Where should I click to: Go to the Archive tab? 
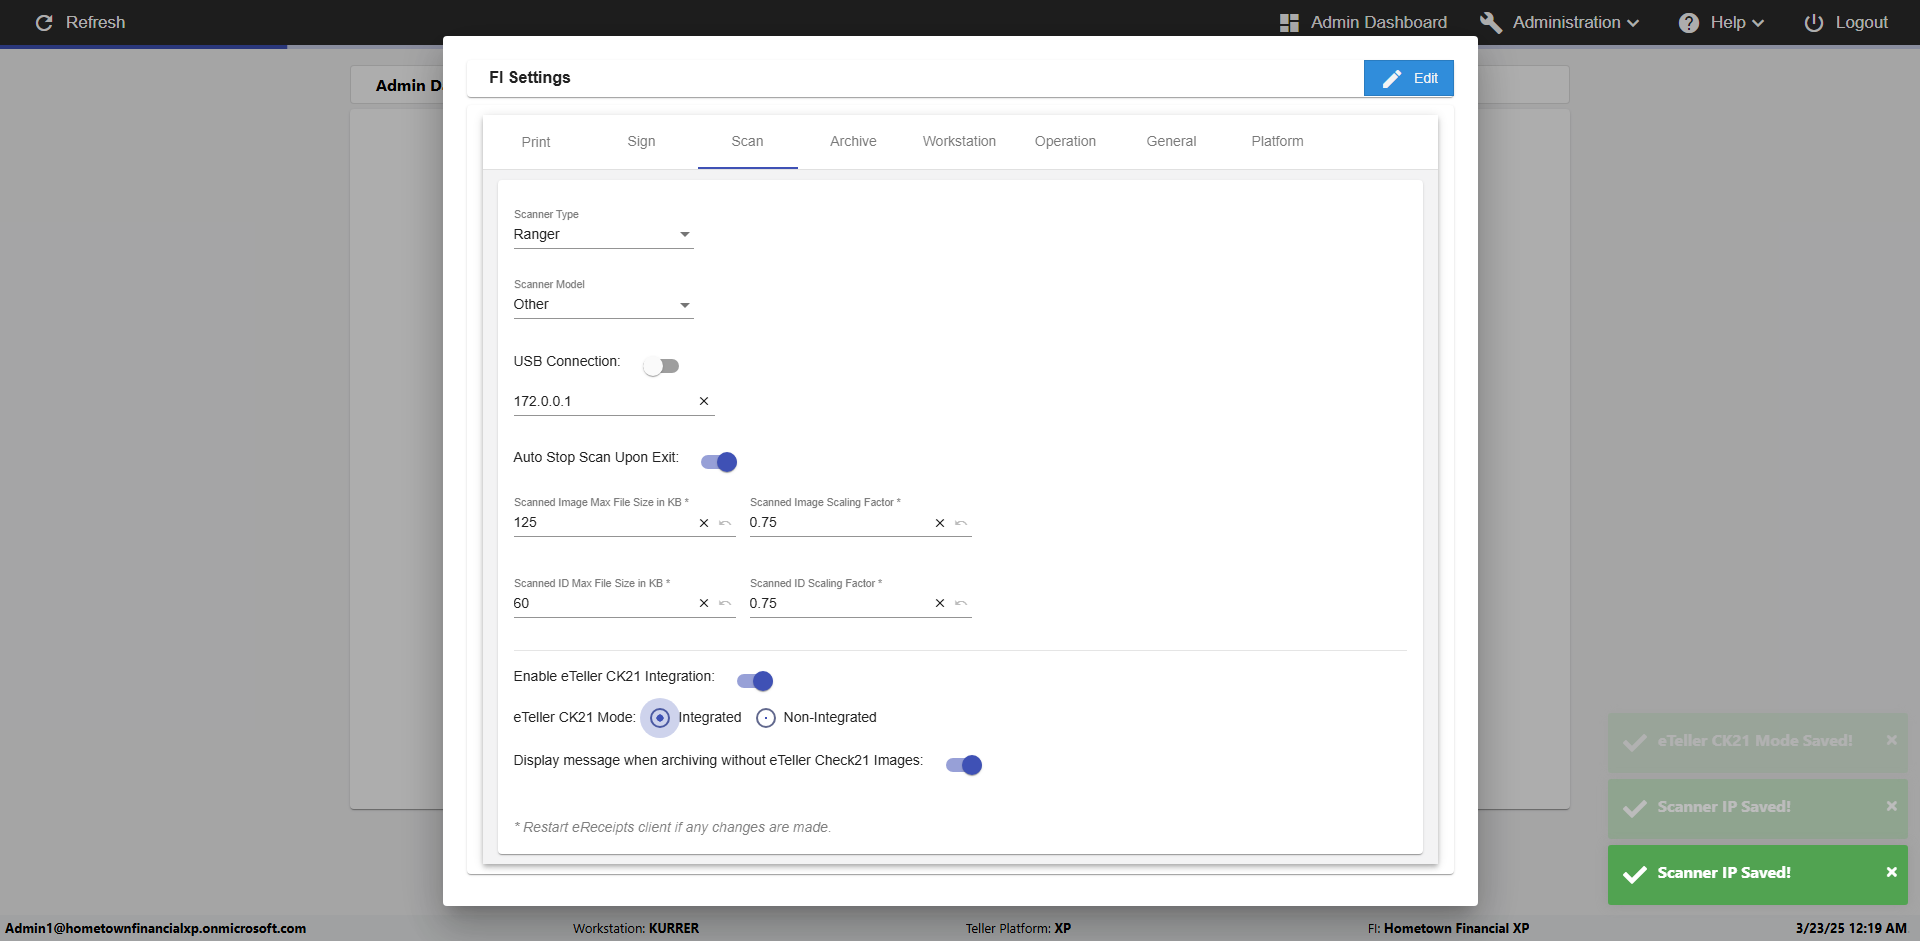(853, 141)
